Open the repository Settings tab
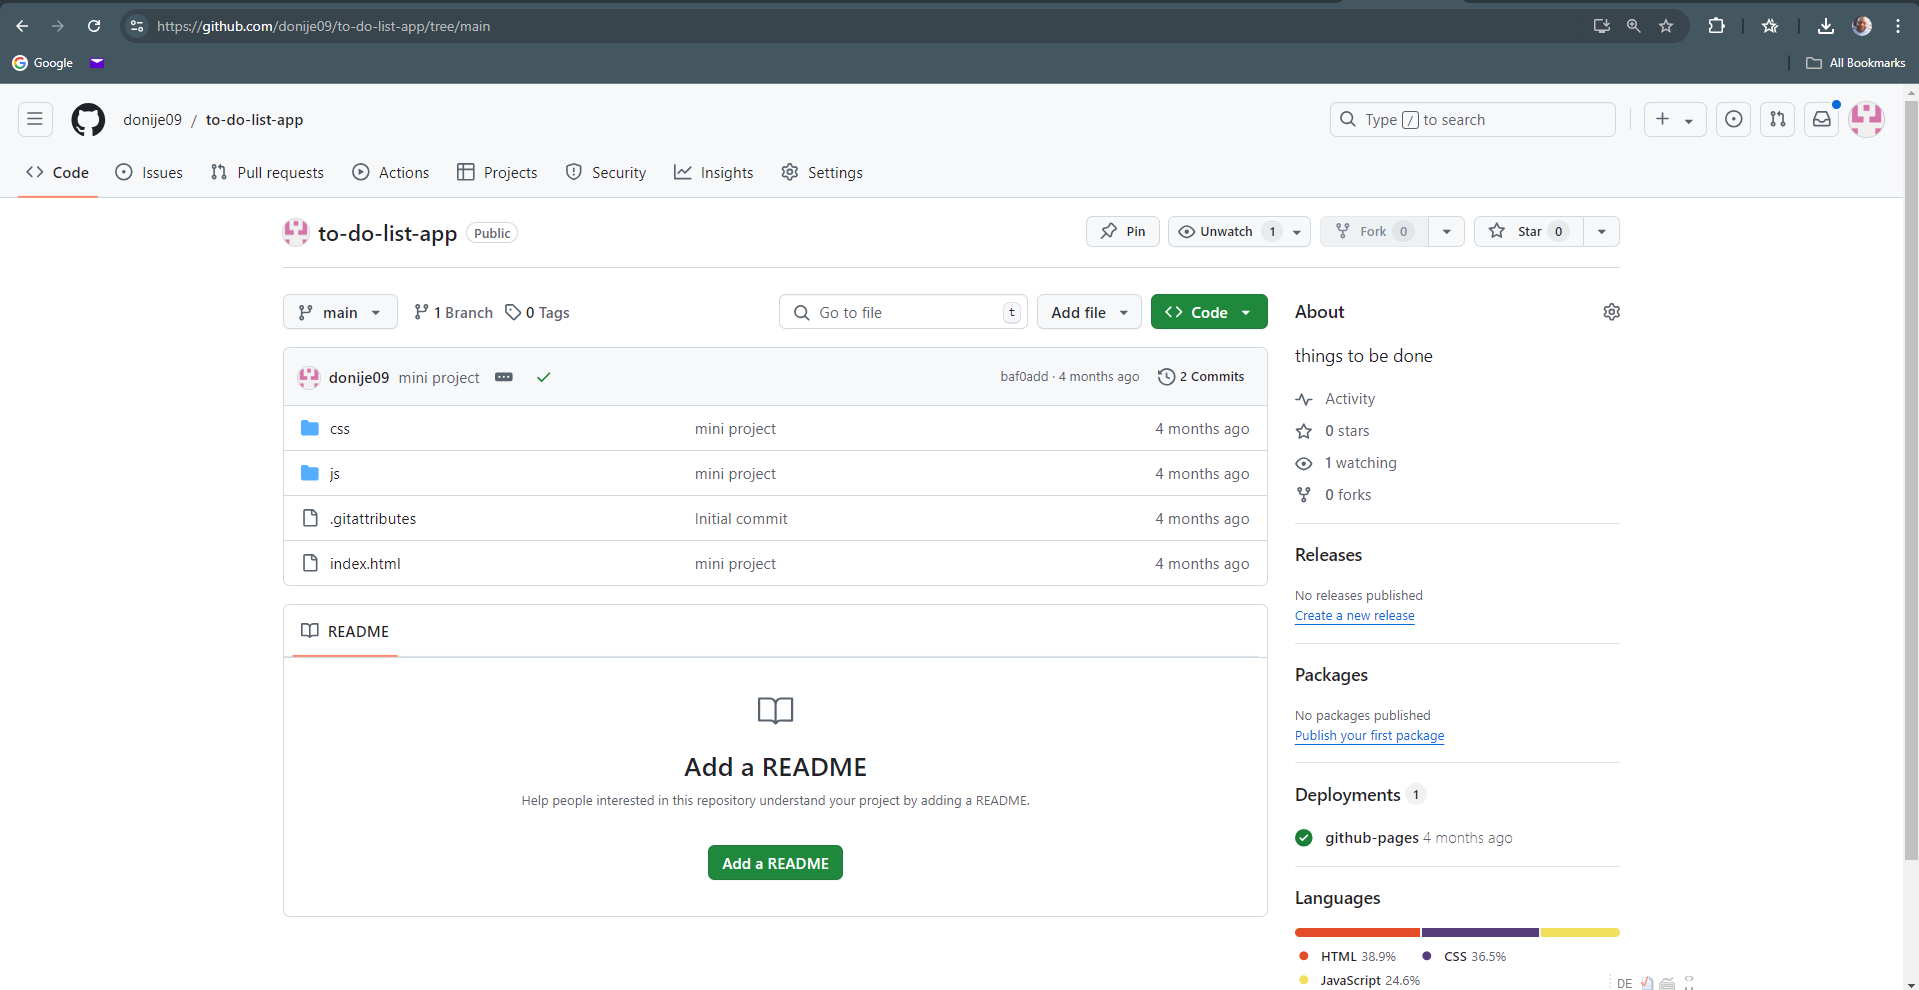The height and width of the screenshot is (990, 1919). point(822,173)
